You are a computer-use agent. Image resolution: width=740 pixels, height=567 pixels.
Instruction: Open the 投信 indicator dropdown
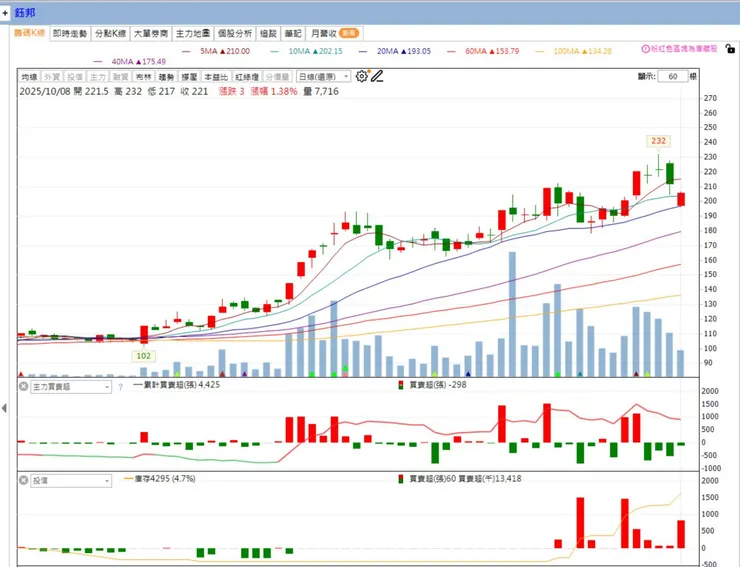point(71,481)
